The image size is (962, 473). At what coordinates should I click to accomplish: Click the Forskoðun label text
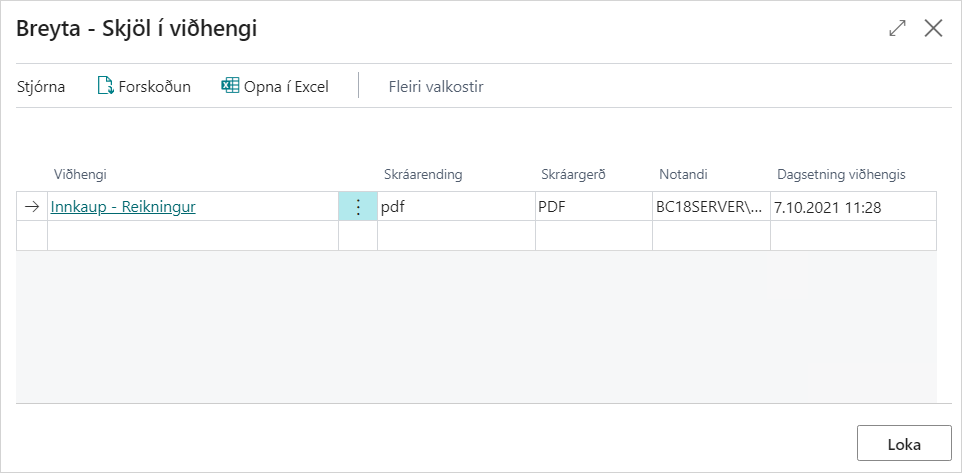[154, 87]
